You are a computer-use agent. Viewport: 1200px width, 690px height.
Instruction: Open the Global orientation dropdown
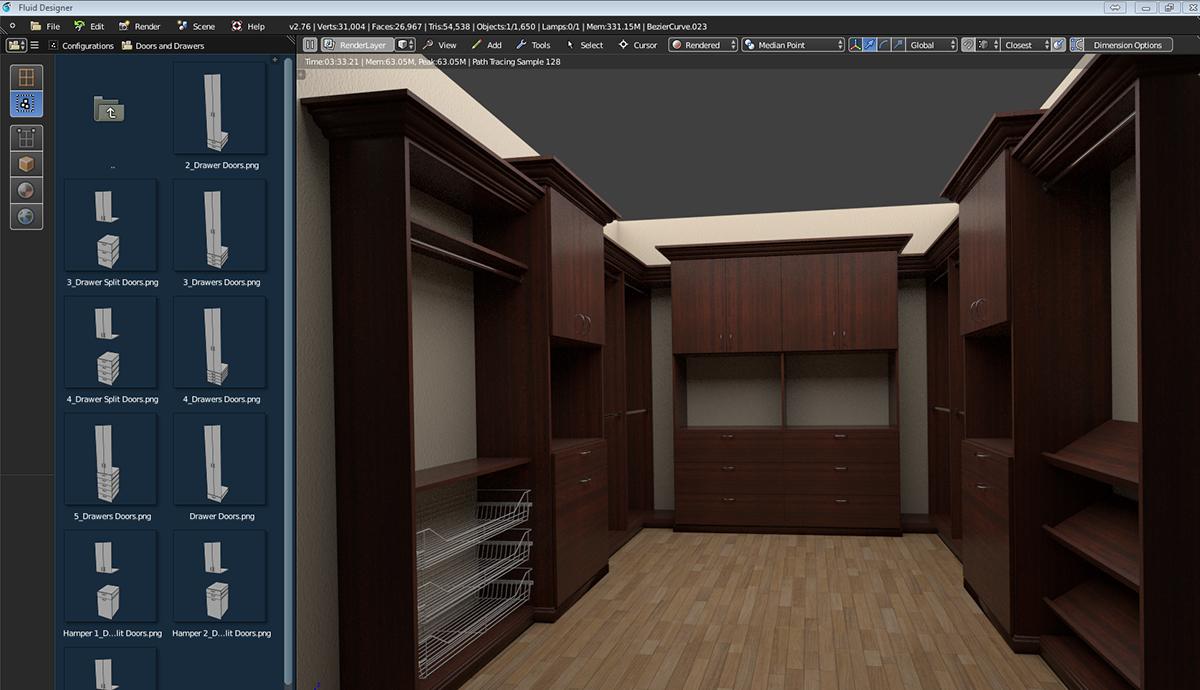(x=932, y=45)
